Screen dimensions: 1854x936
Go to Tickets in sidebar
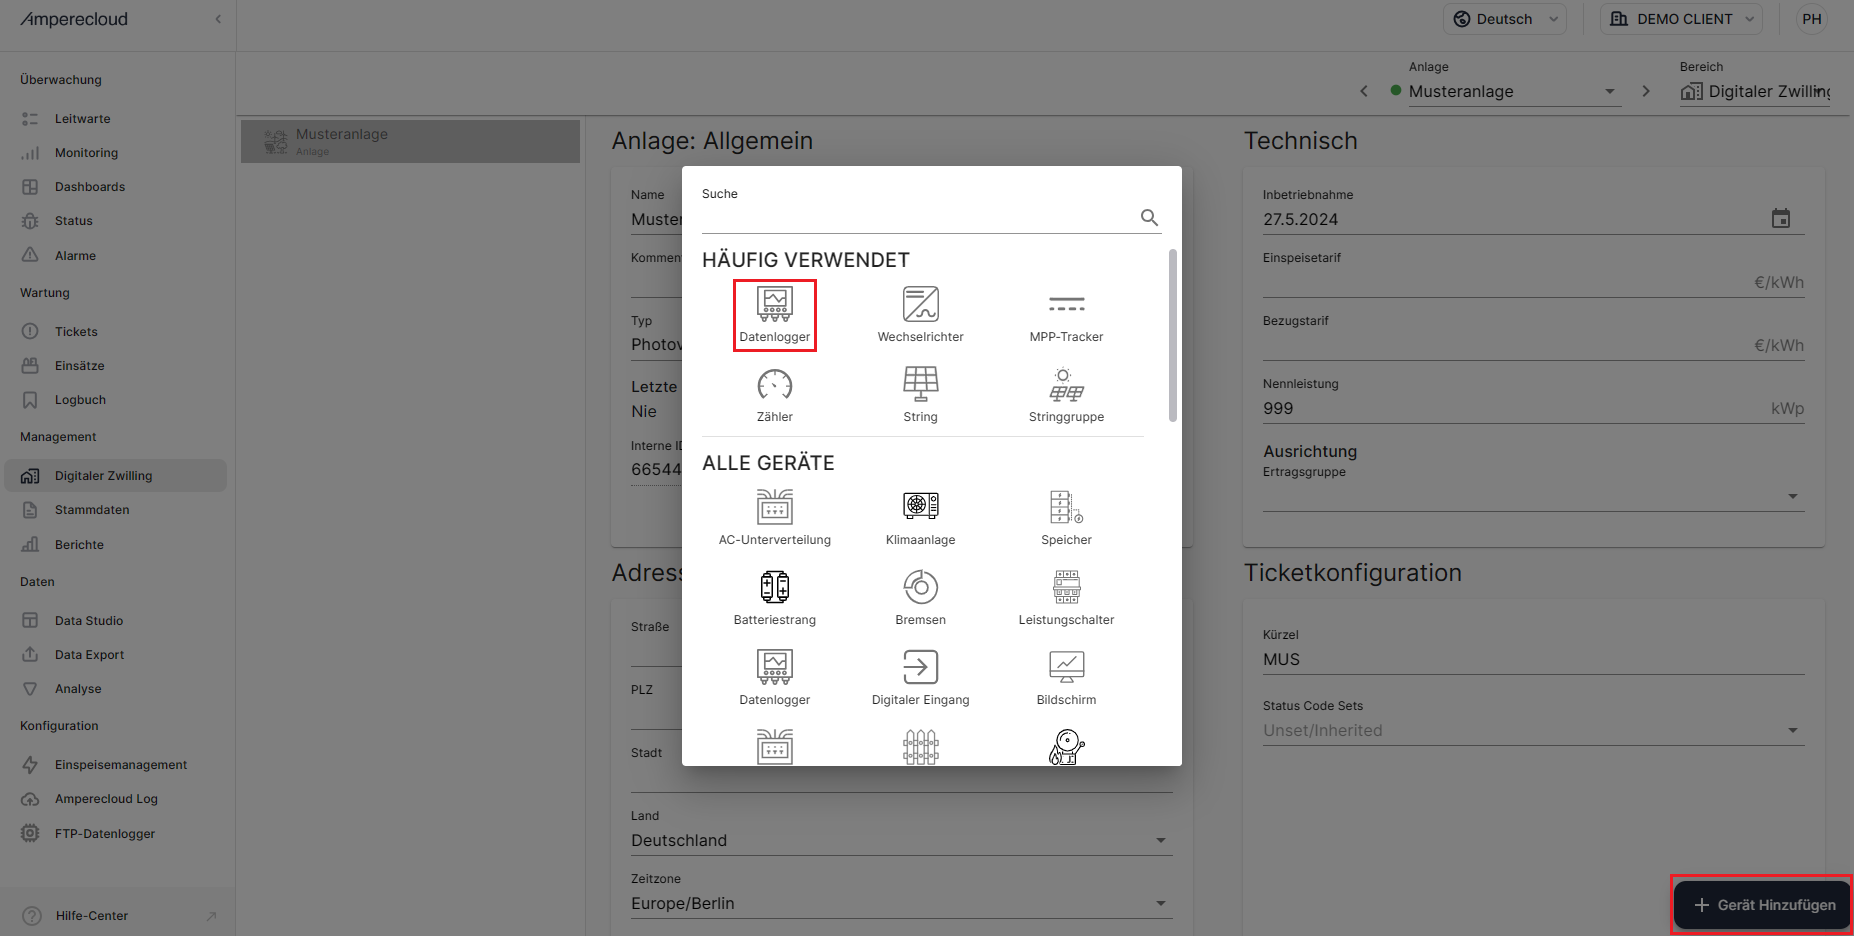click(x=76, y=332)
